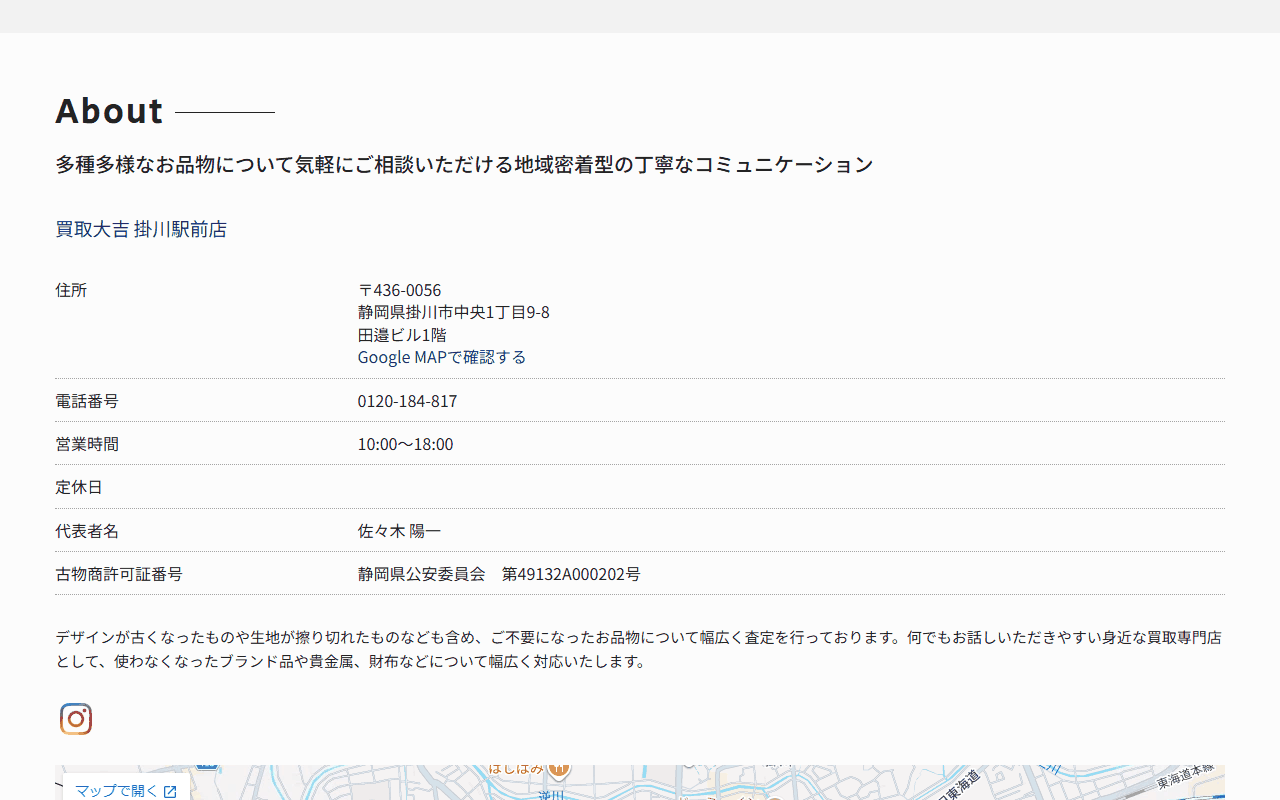
Task: Click the 営業時間 row label
Action: (87, 444)
